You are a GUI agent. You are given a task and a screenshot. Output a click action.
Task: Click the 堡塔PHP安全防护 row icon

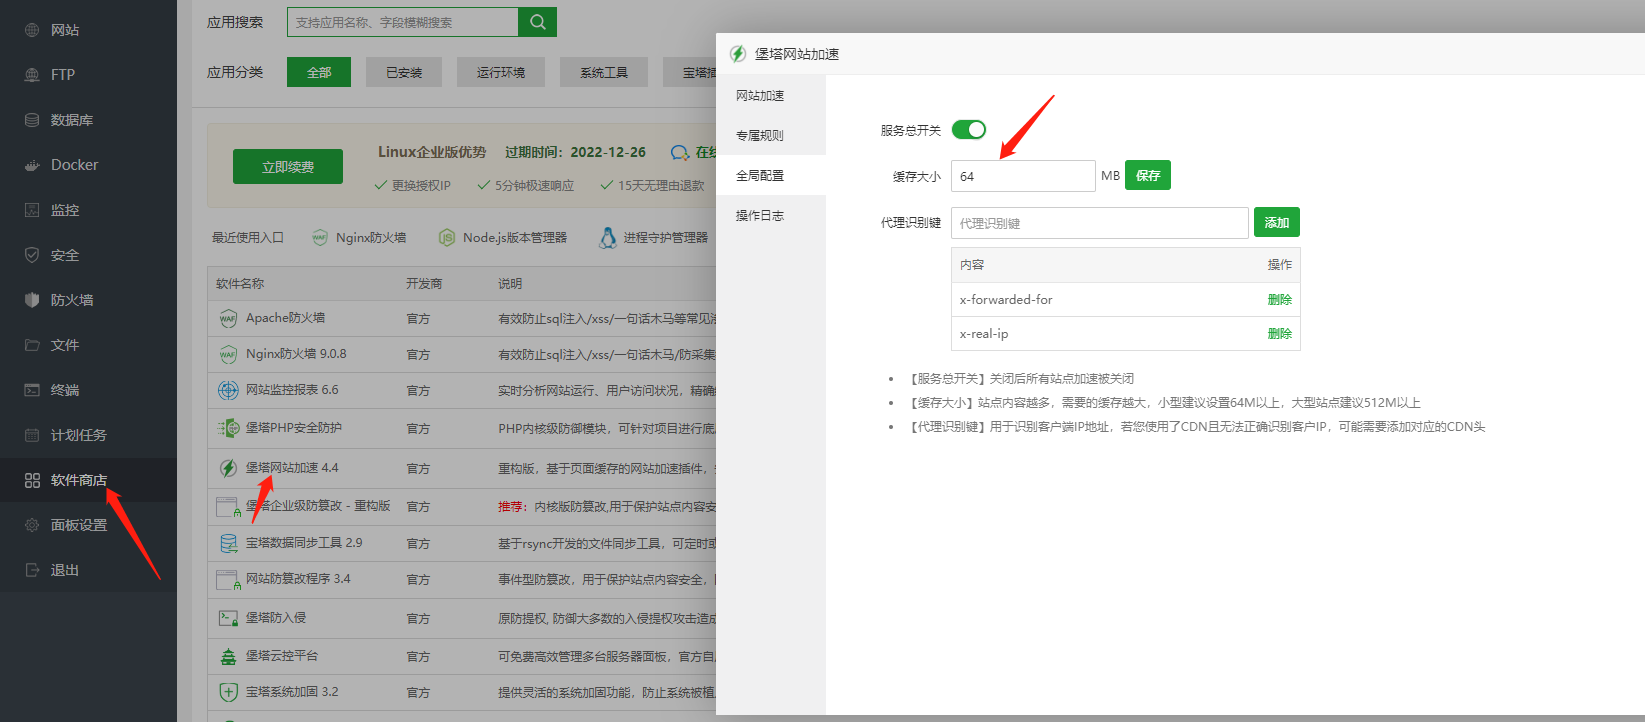[x=228, y=428]
